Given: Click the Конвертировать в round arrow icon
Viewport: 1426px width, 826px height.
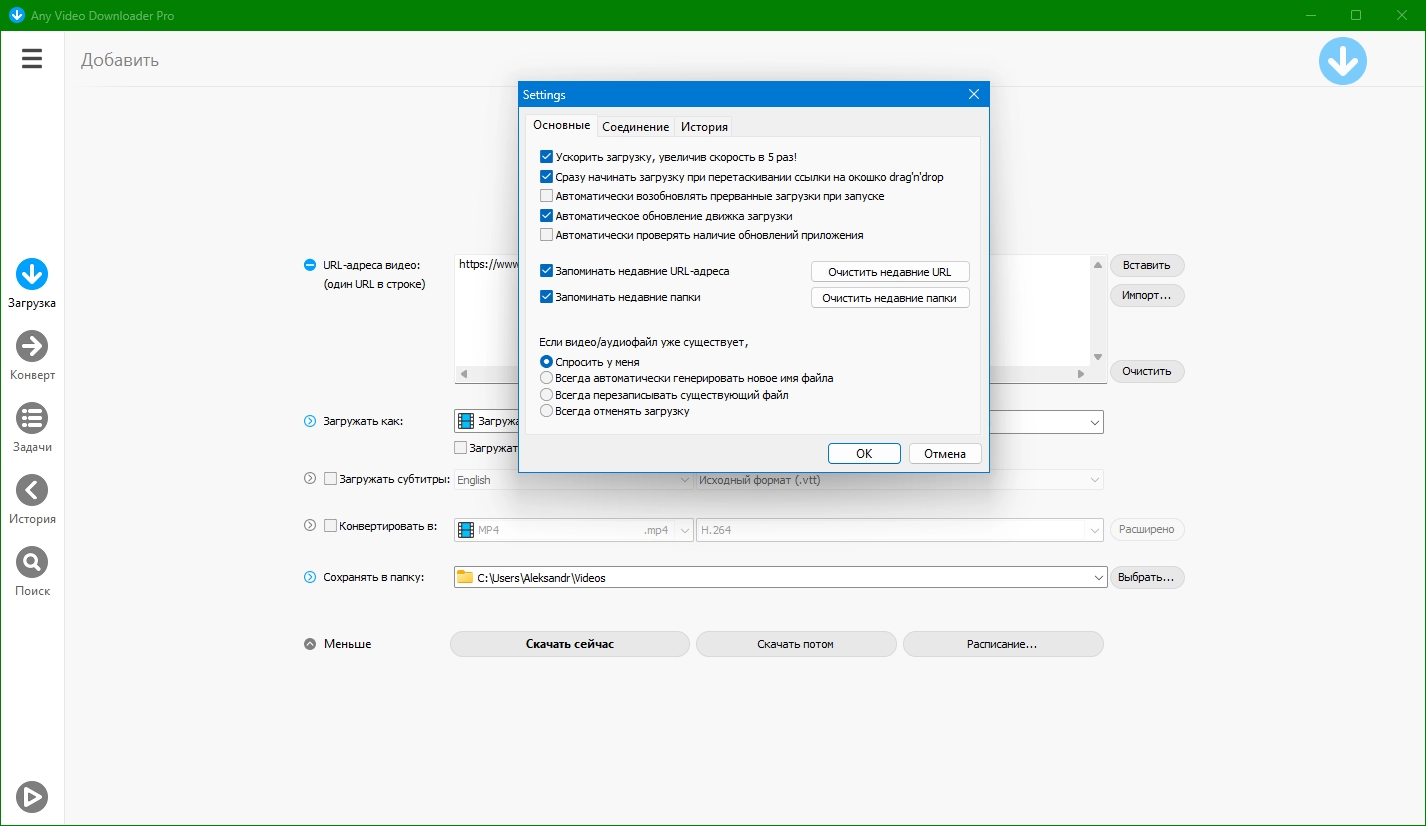Looking at the screenshot, I should 310,525.
